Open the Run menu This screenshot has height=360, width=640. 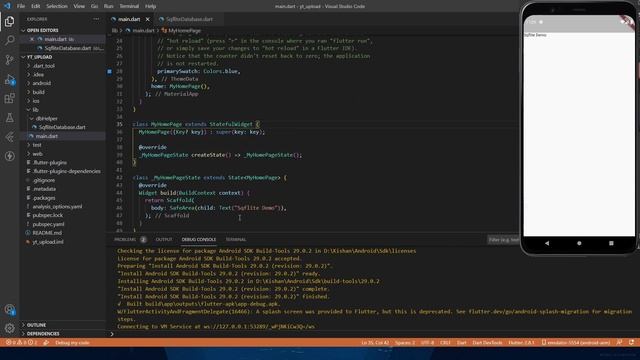coord(109,6)
